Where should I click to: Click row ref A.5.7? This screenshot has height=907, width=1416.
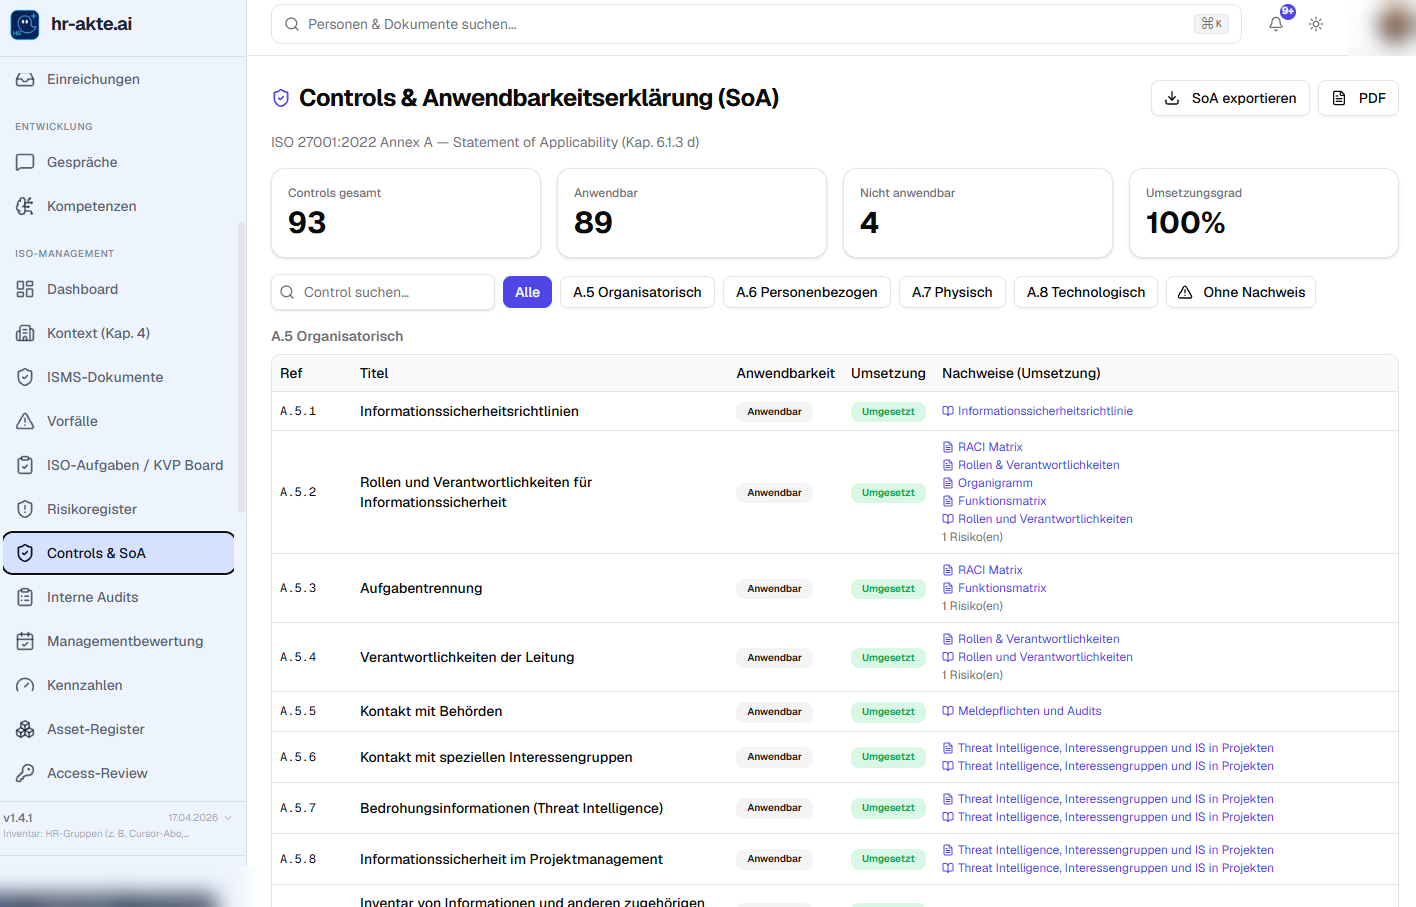point(298,808)
